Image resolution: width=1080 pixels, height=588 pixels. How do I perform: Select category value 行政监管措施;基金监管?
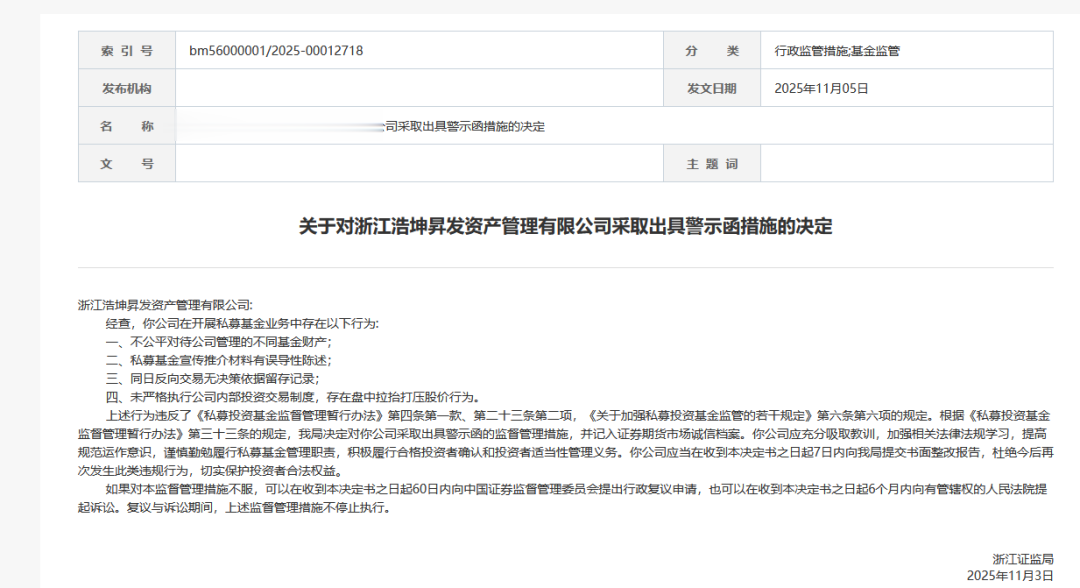[x=837, y=51]
